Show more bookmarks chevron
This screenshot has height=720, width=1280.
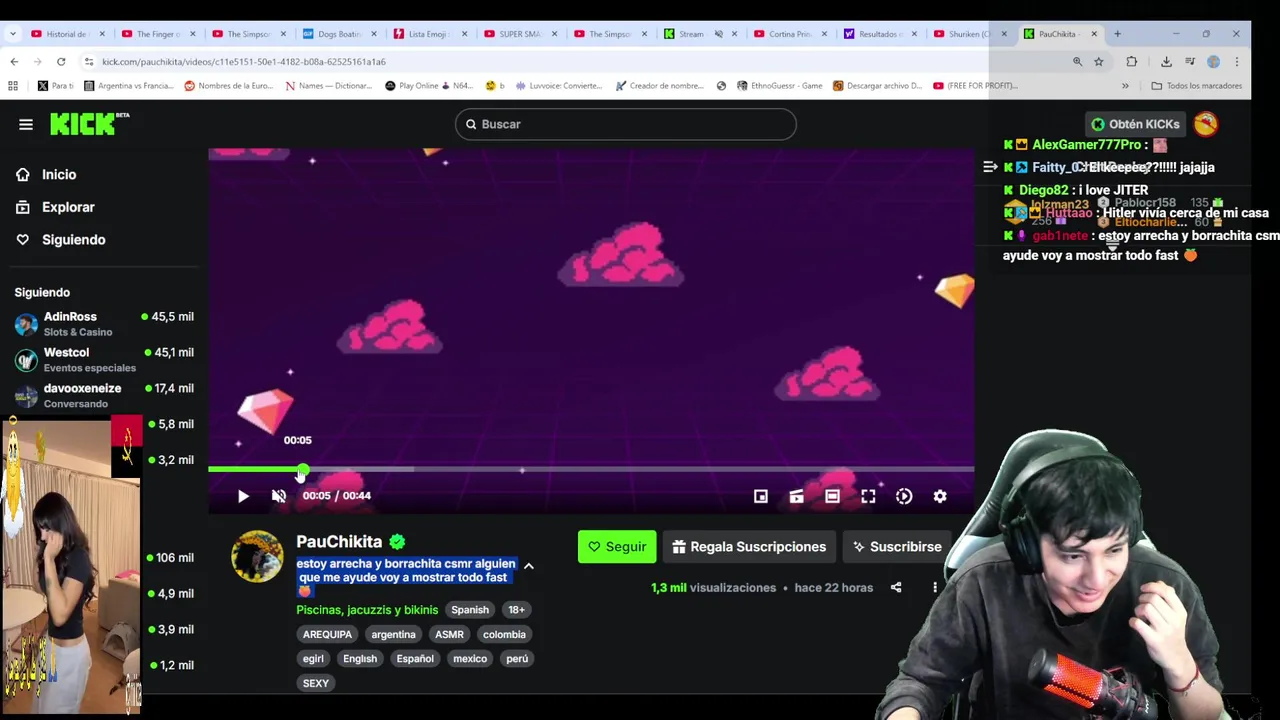1125,86
